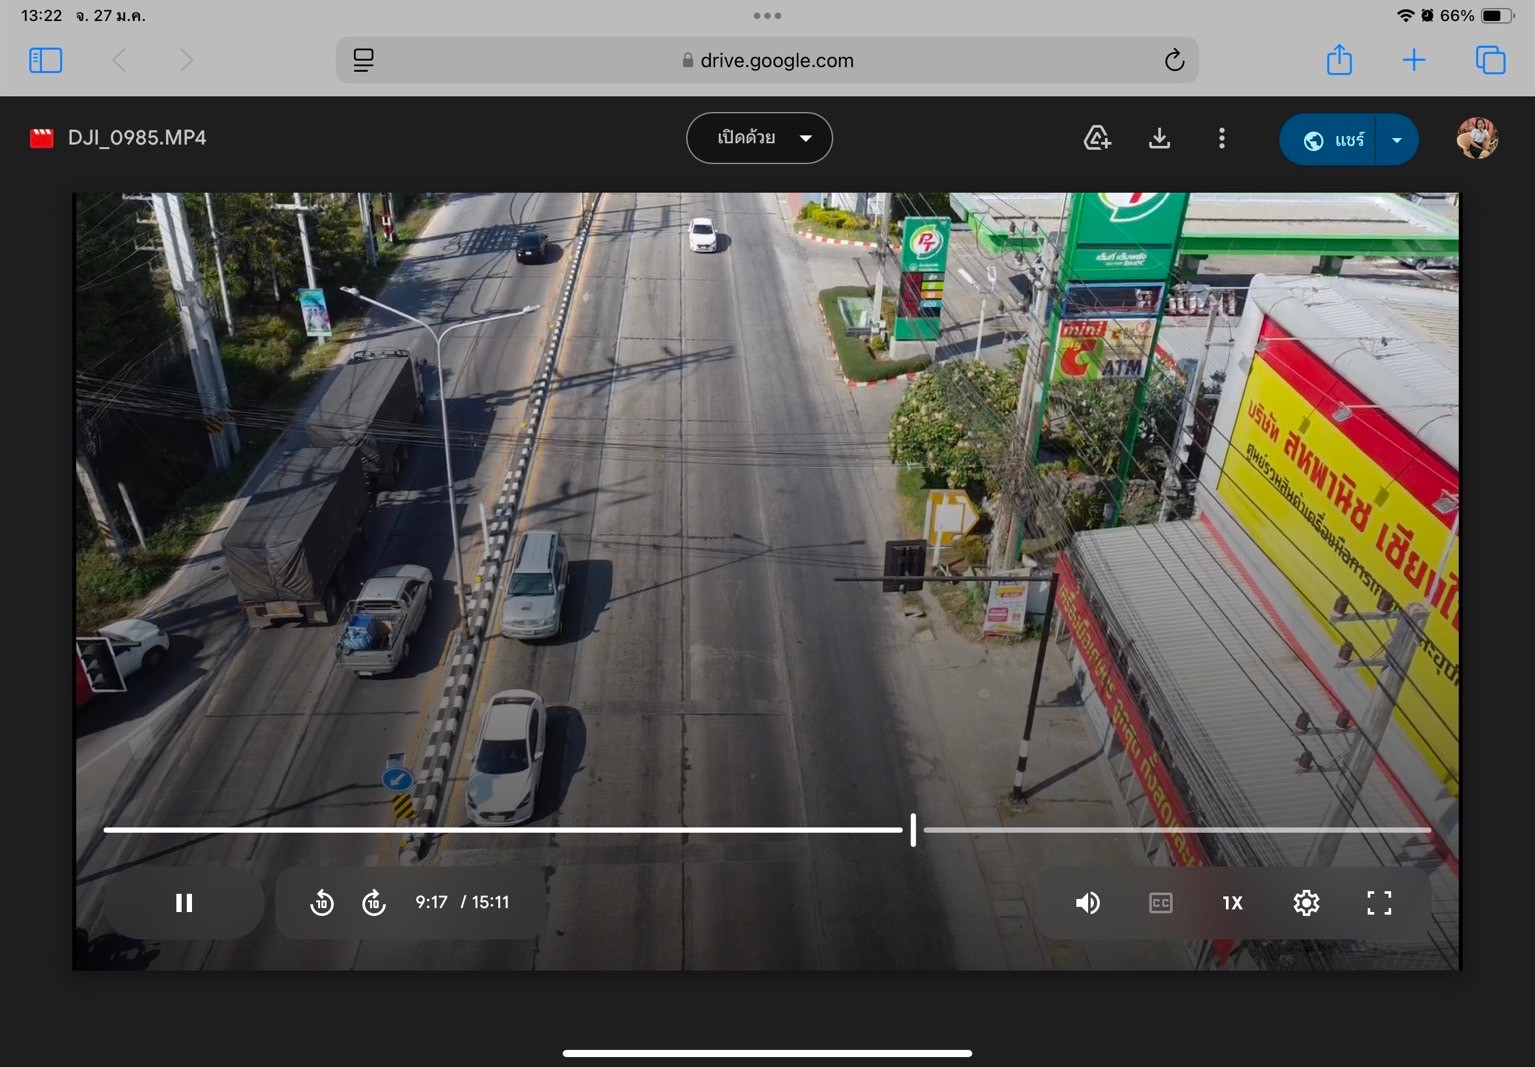Open Google account profile avatar
The height and width of the screenshot is (1067, 1535).
1476,138
